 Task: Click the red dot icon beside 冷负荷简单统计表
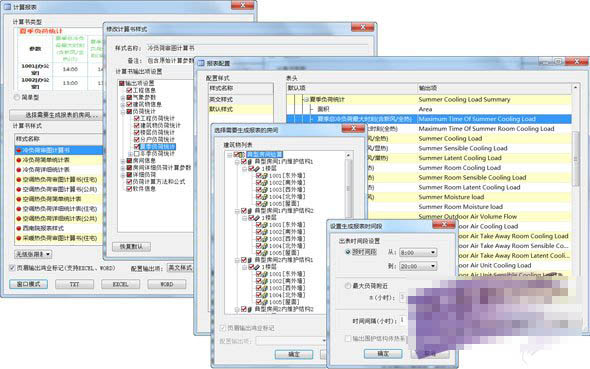[19, 160]
